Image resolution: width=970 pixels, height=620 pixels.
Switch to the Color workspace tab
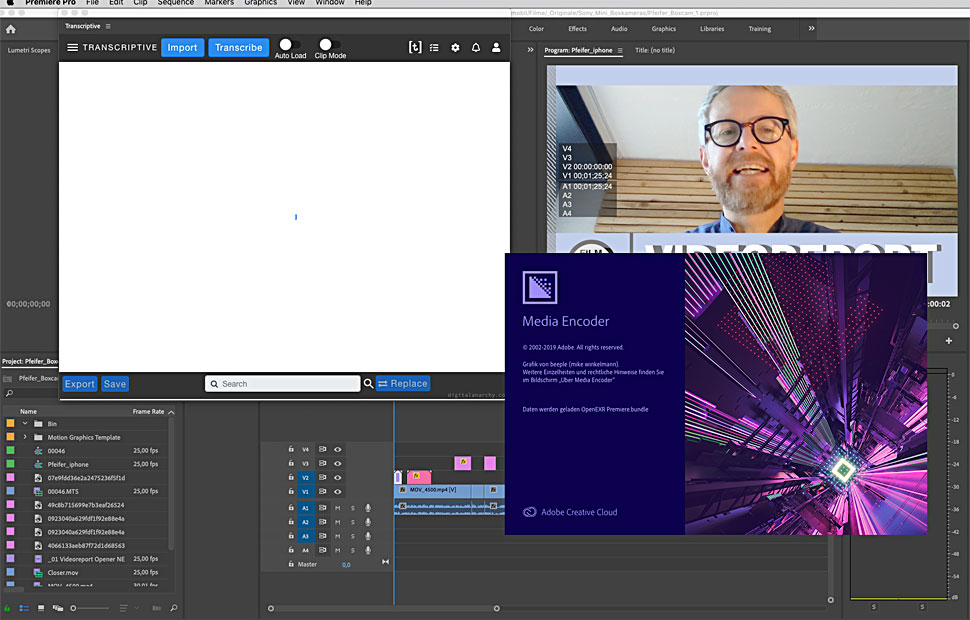click(x=536, y=29)
